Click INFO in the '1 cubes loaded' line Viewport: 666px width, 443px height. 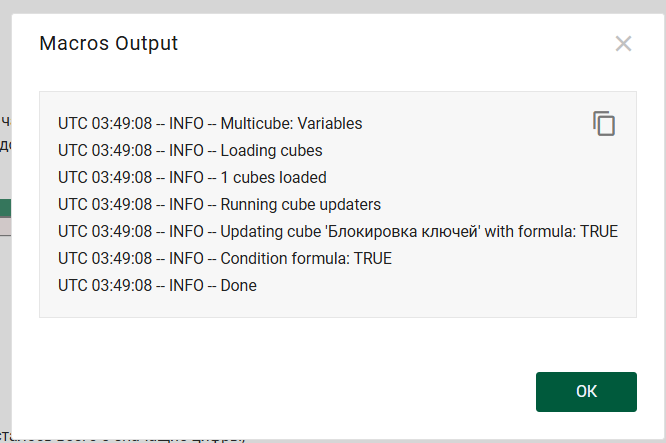(186, 178)
